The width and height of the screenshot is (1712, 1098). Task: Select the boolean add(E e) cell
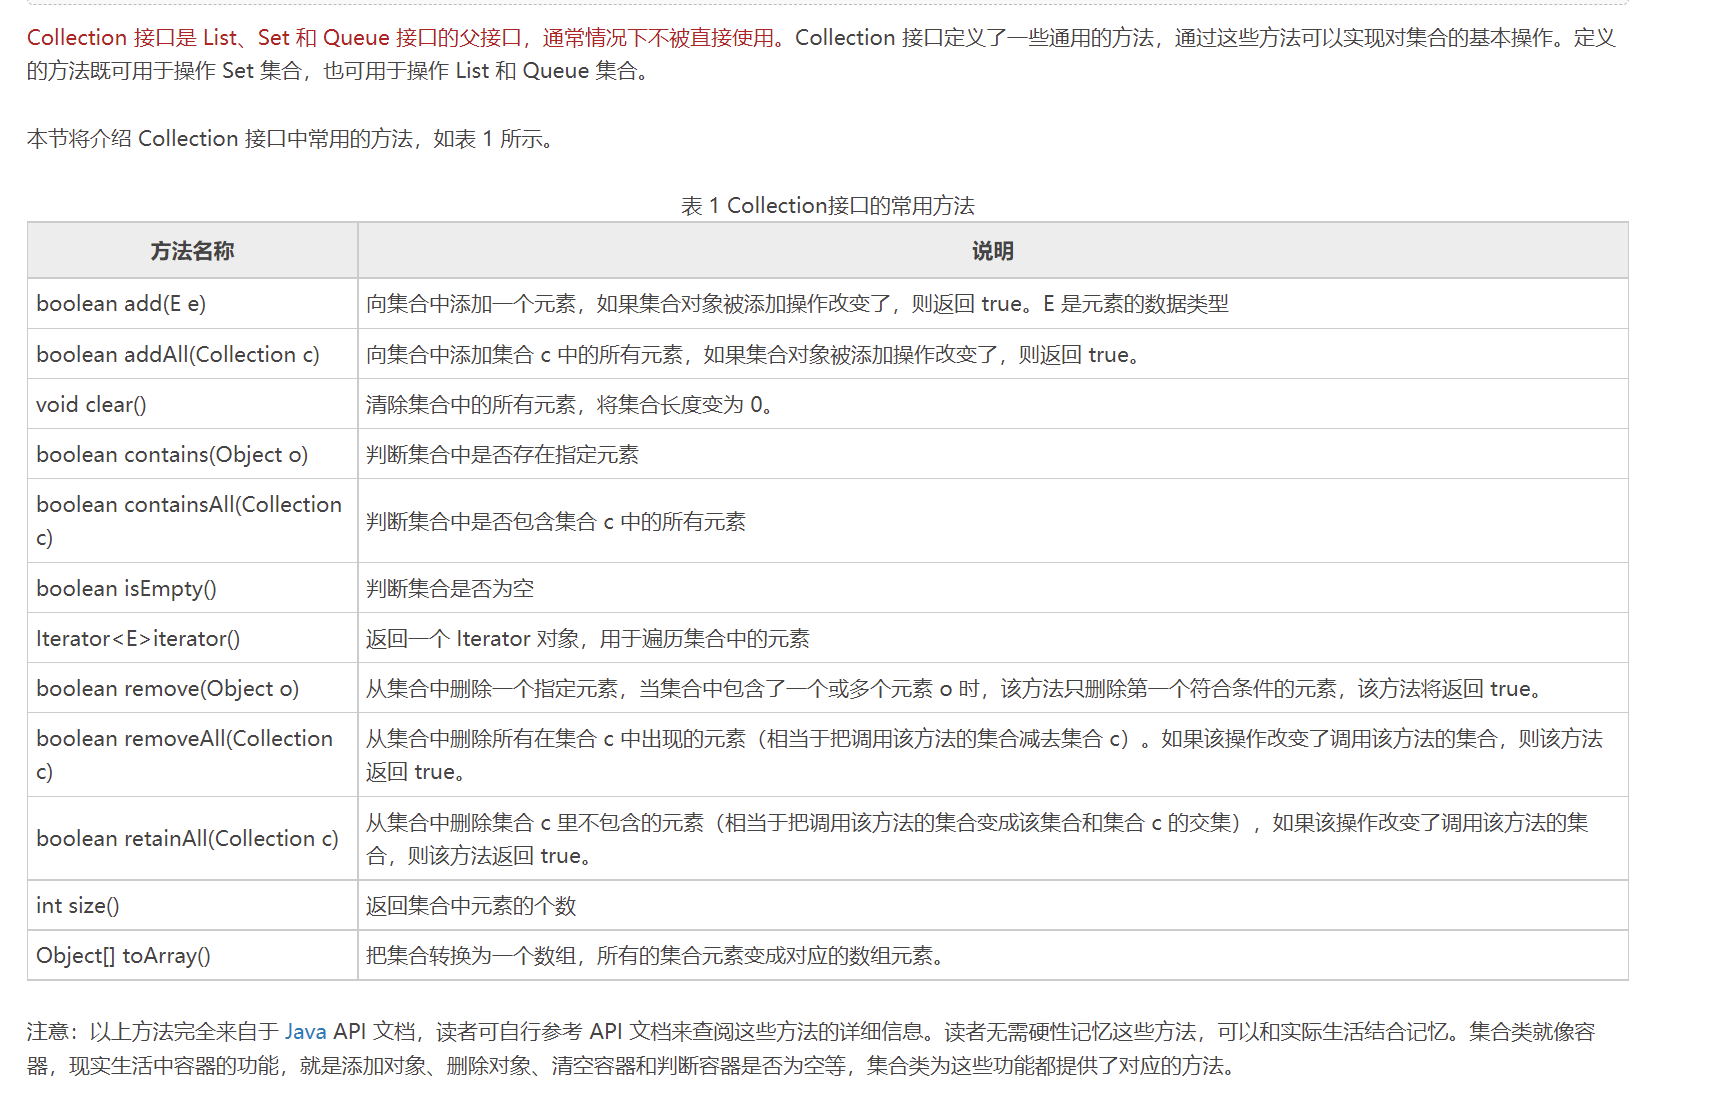[192, 303]
